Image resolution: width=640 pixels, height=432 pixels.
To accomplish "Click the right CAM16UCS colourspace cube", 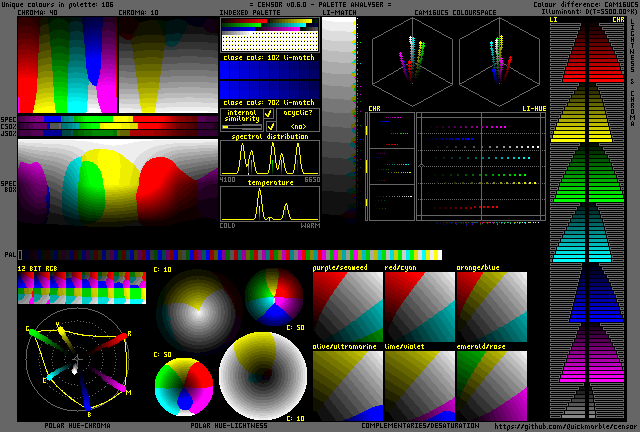I will click(499, 59).
